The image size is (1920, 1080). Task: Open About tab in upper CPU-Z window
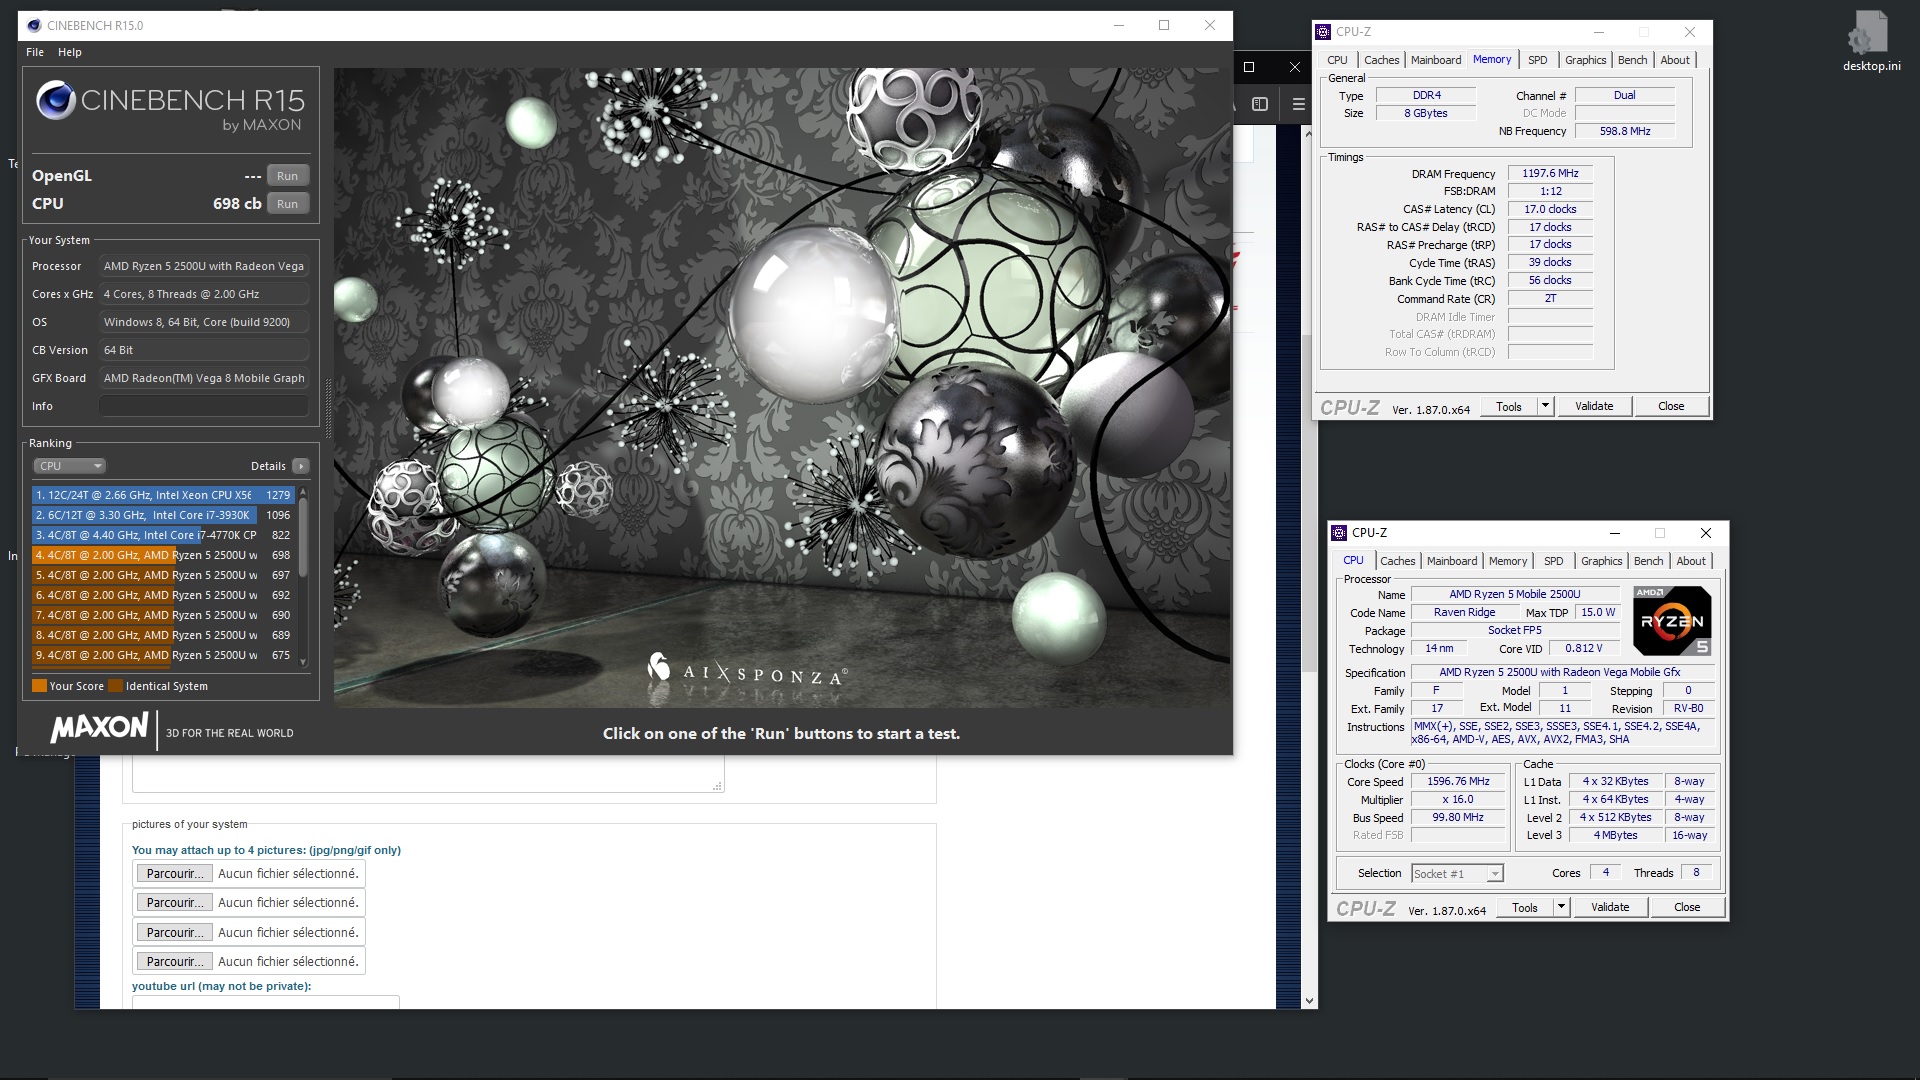[x=1675, y=60]
